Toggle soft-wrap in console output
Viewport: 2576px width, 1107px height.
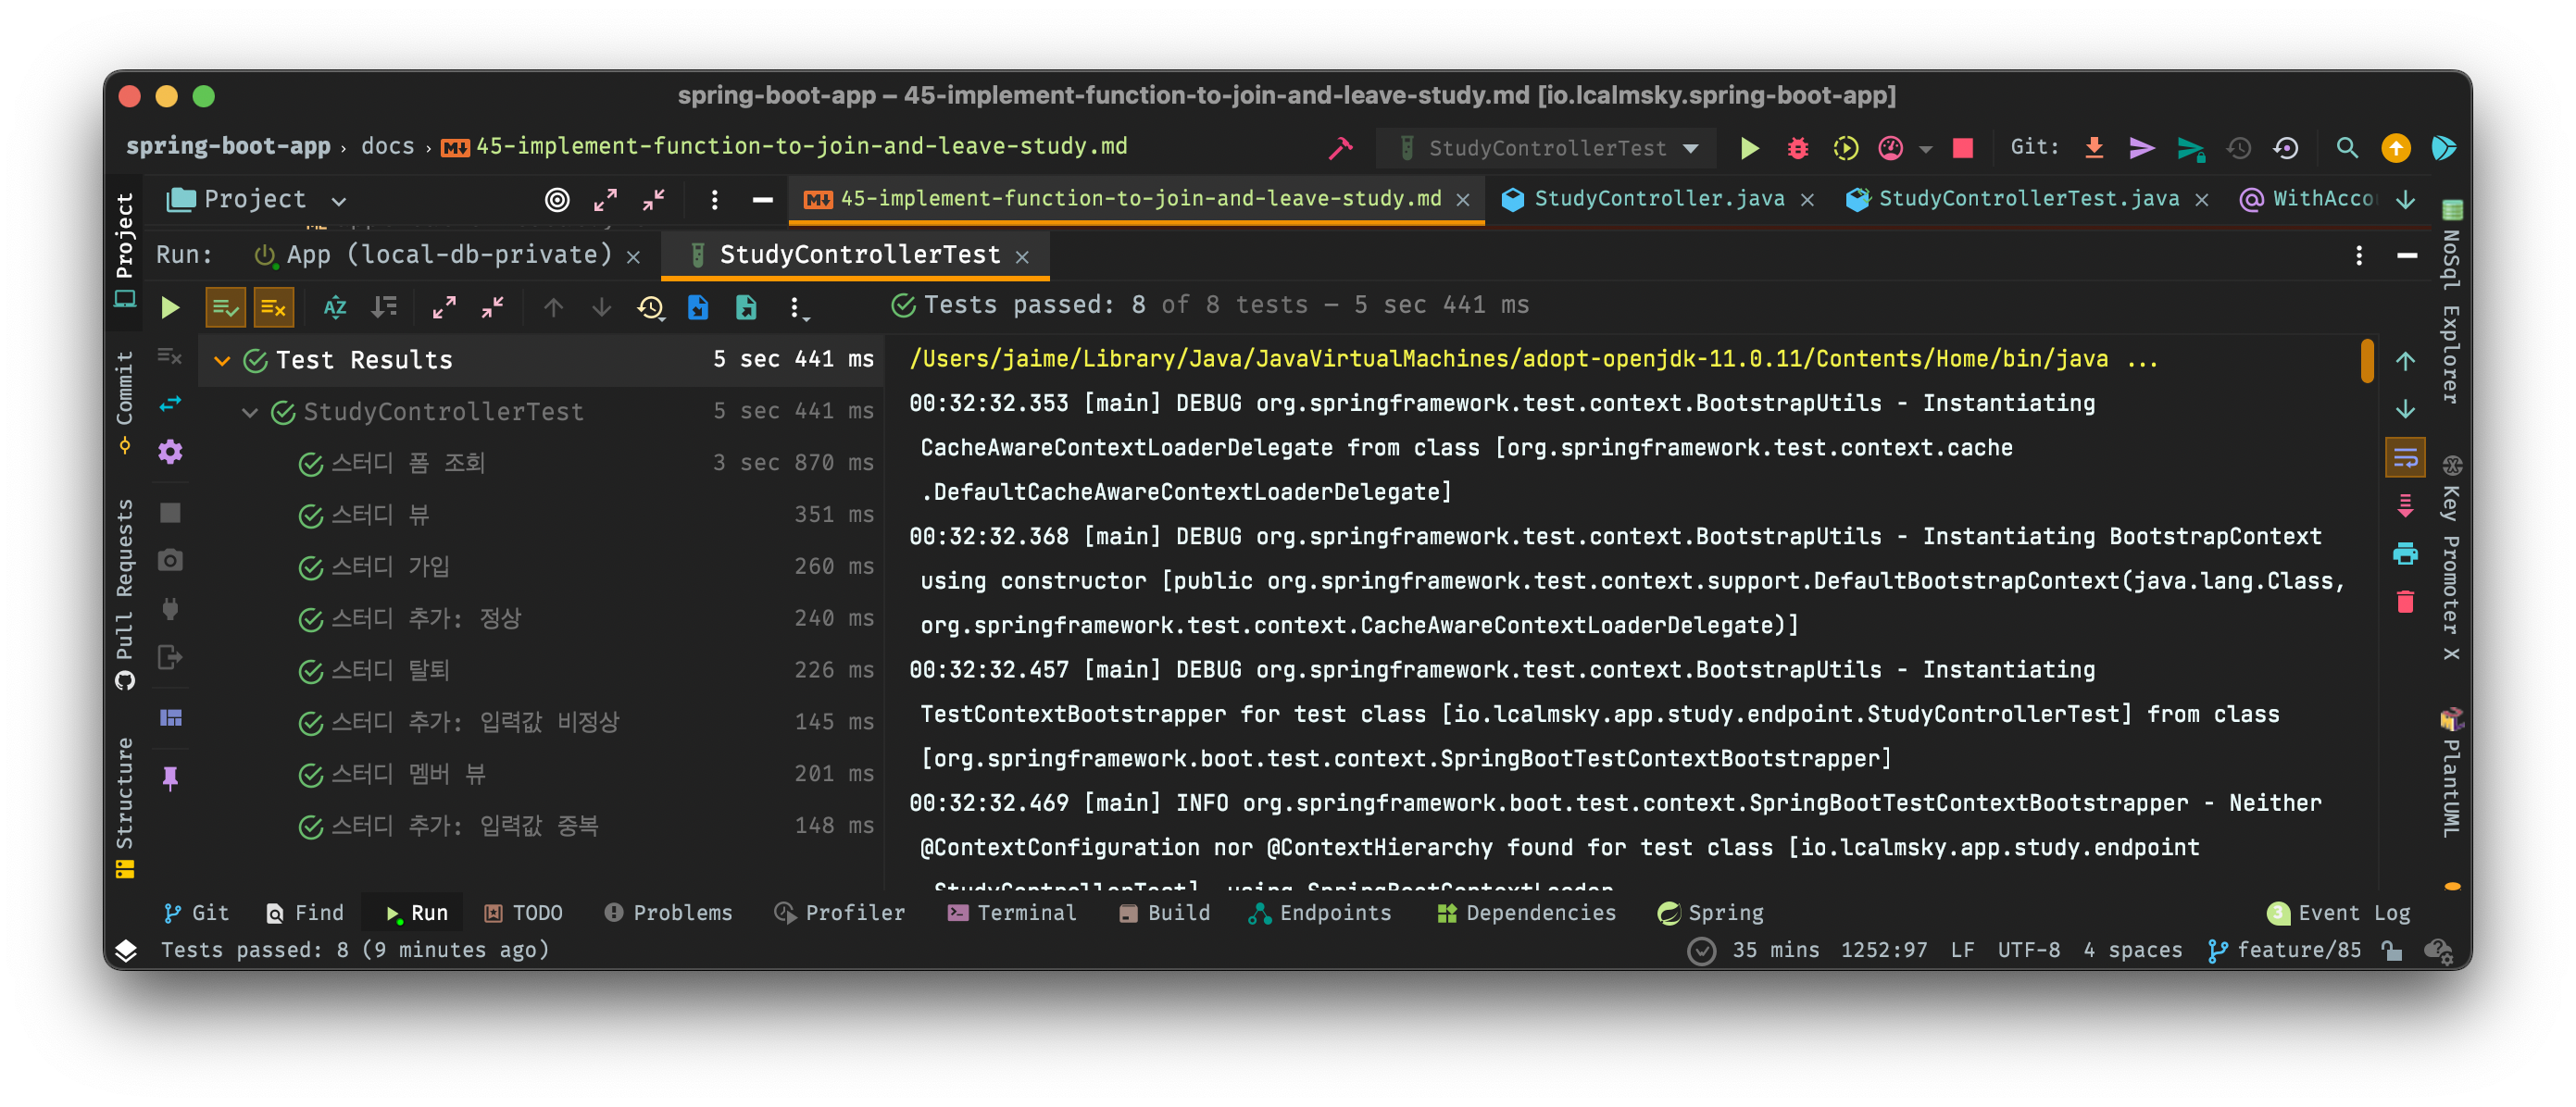click(x=2405, y=457)
